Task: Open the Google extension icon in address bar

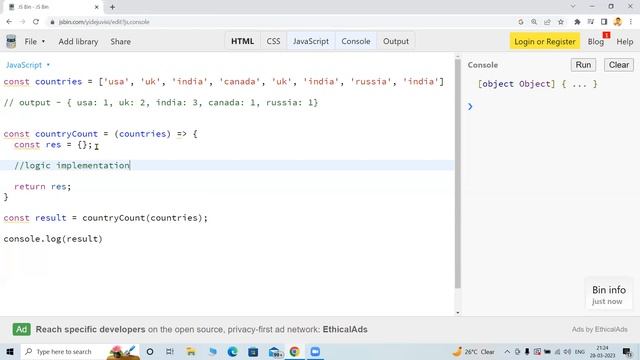Action: [521, 22]
